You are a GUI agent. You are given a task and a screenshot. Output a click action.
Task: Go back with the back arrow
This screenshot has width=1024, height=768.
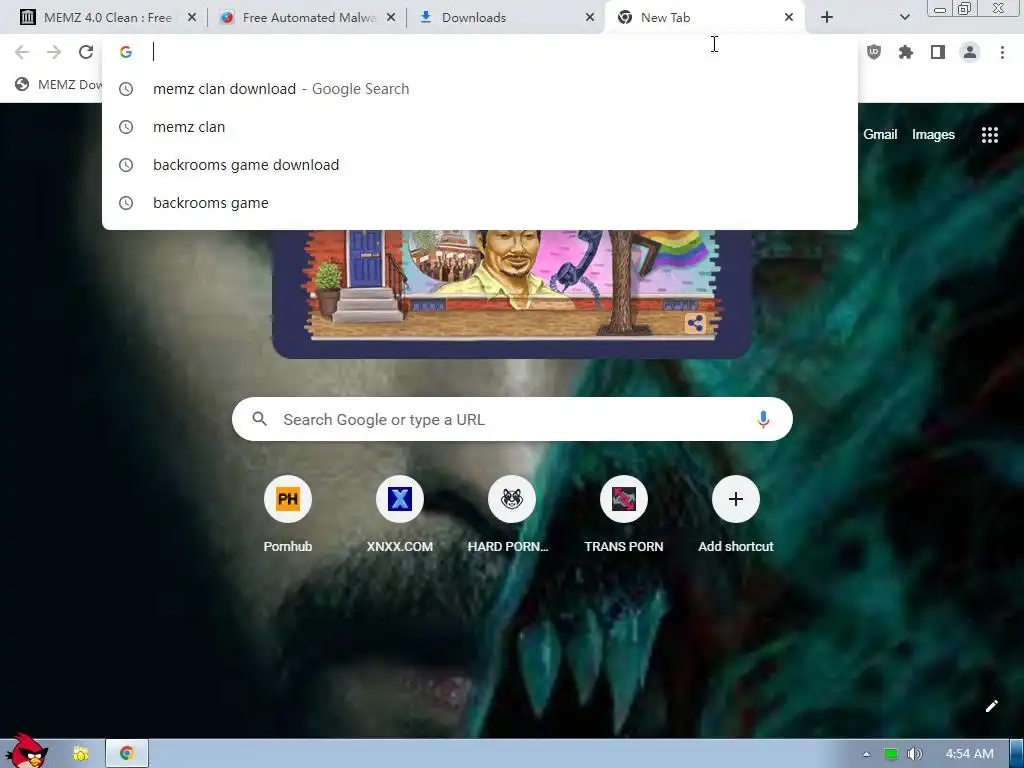coord(22,52)
